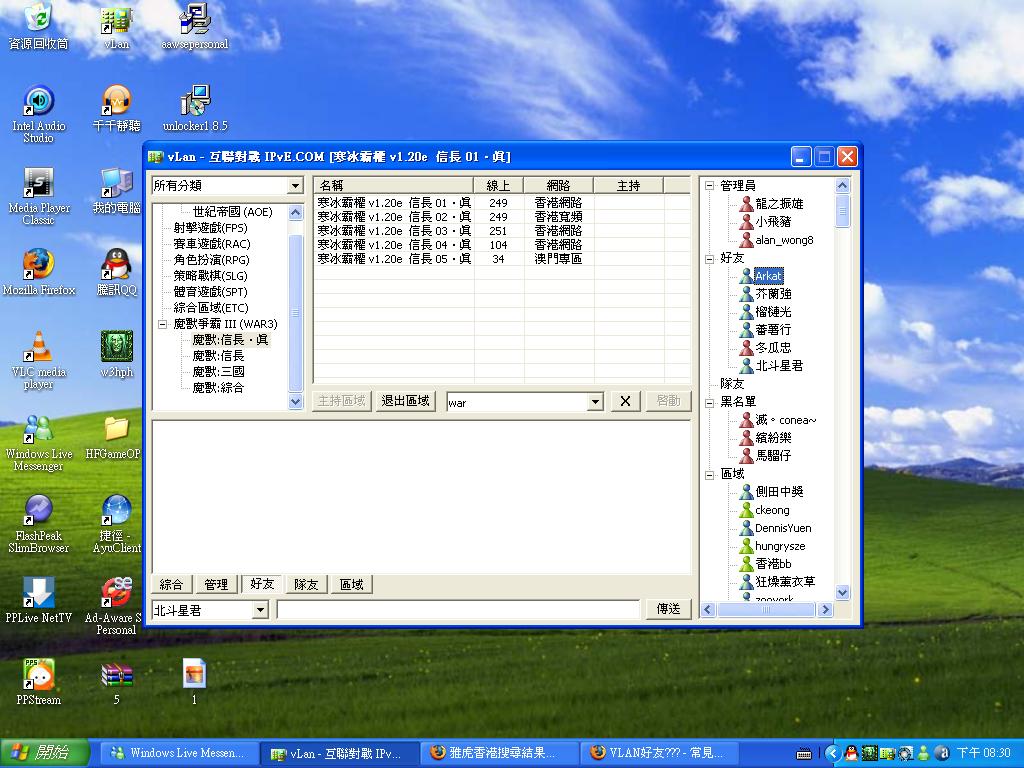Click the keyboard layout icon near the tray
This screenshot has width=1024, height=768.
pyautogui.click(x=805, y=752)
